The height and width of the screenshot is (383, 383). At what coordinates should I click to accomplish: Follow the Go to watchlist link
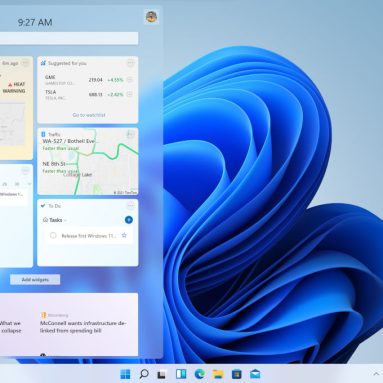(89, 115)
